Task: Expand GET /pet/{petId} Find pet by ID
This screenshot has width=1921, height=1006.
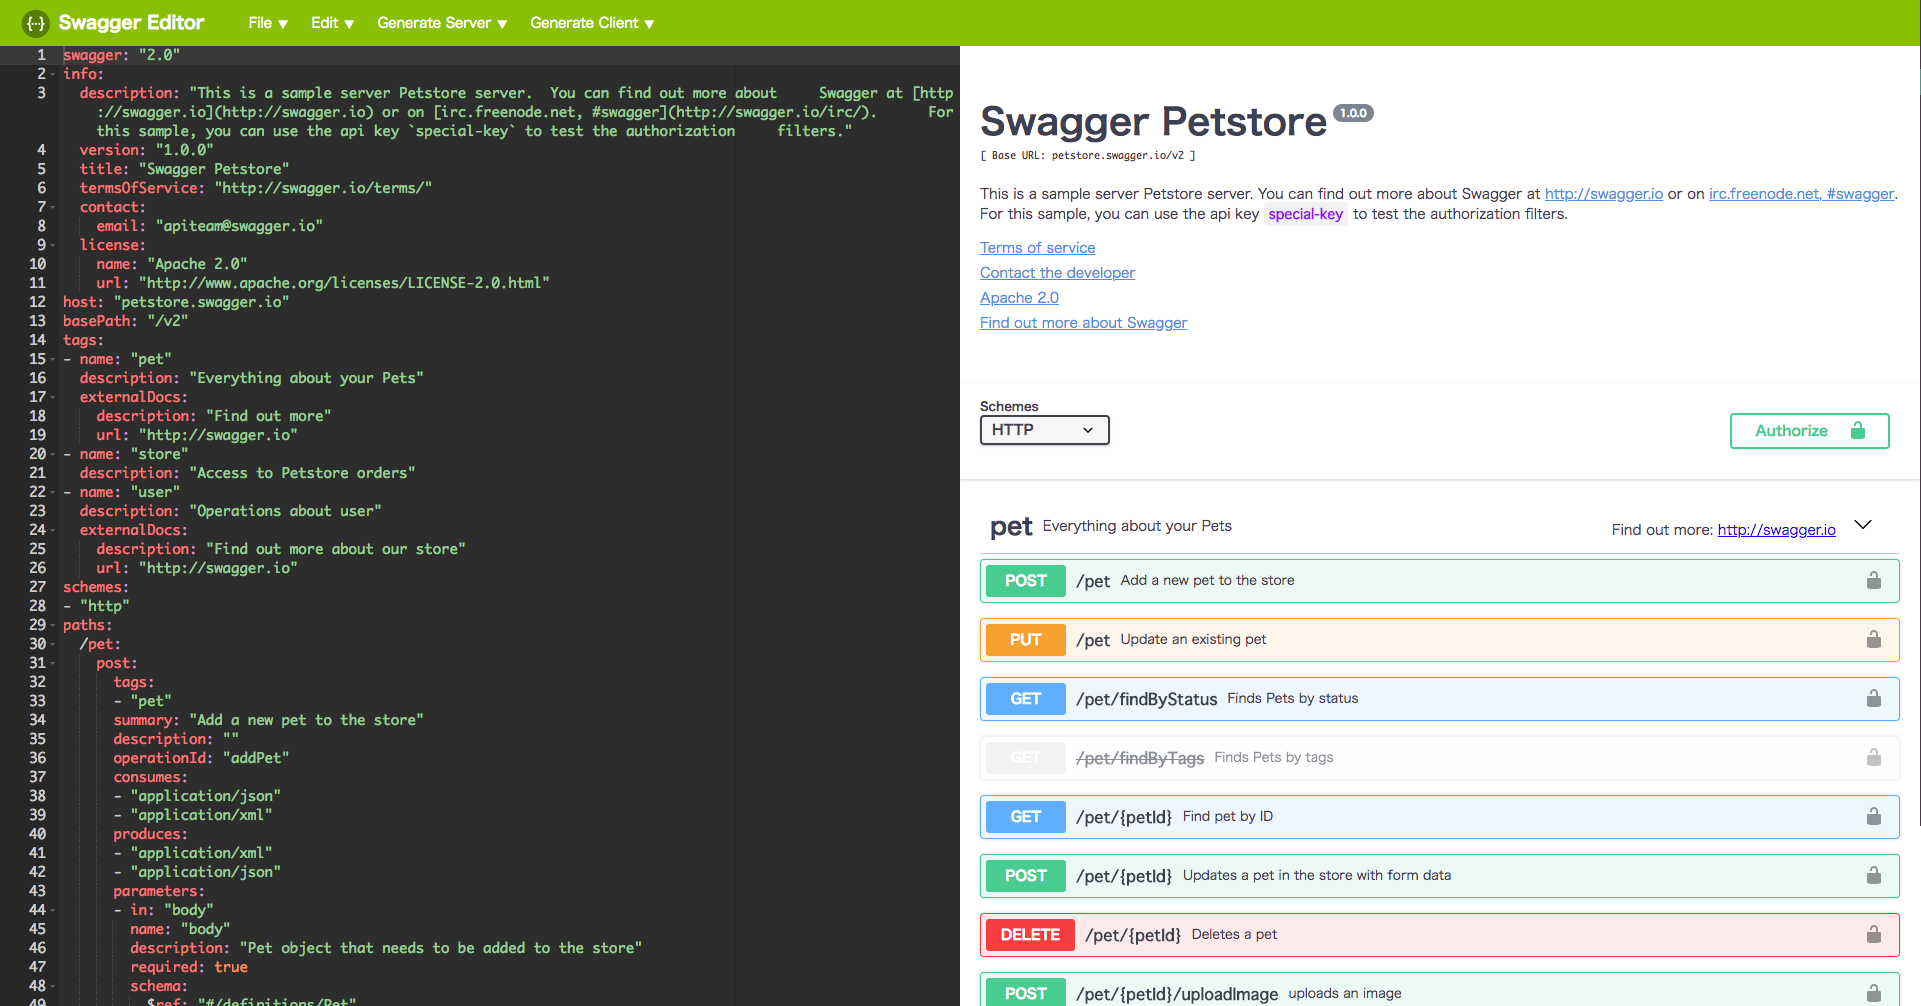Action: 1439,817
